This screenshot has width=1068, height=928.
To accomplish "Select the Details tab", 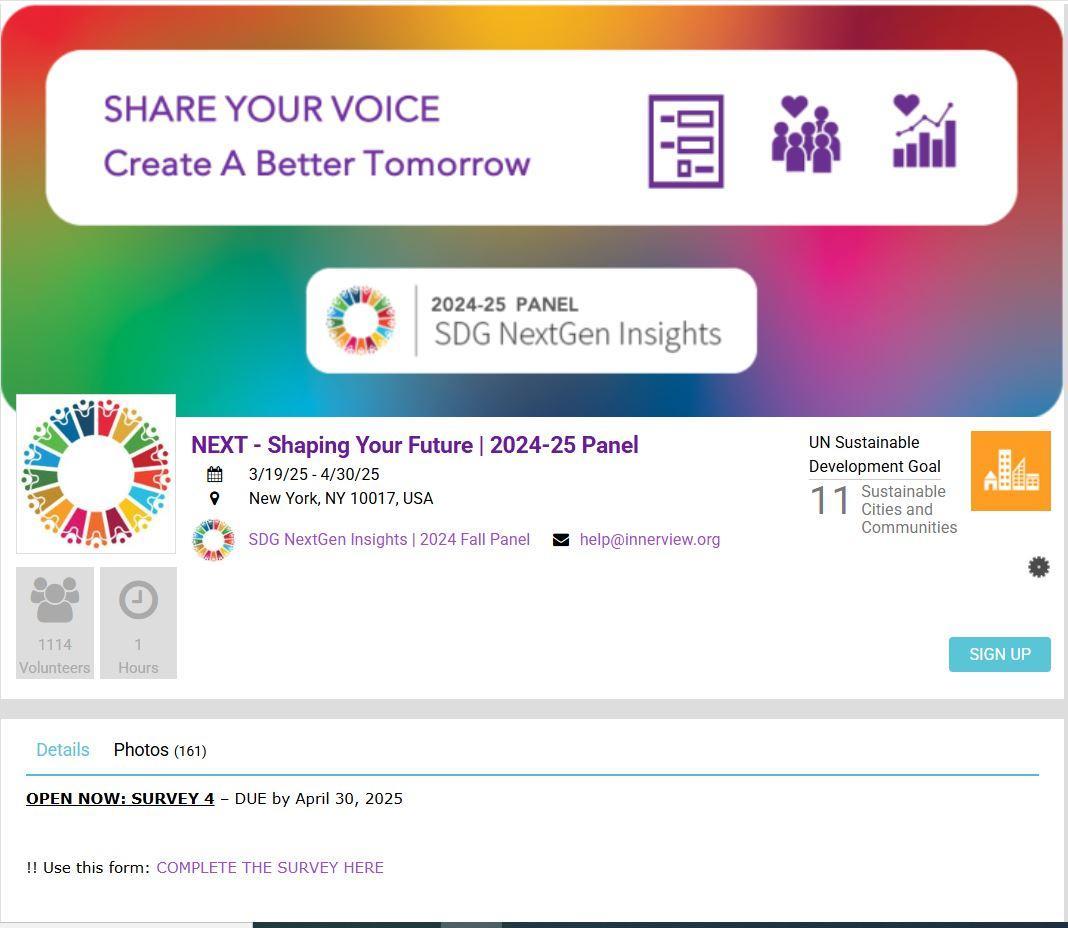I will (x=63, y=749).
